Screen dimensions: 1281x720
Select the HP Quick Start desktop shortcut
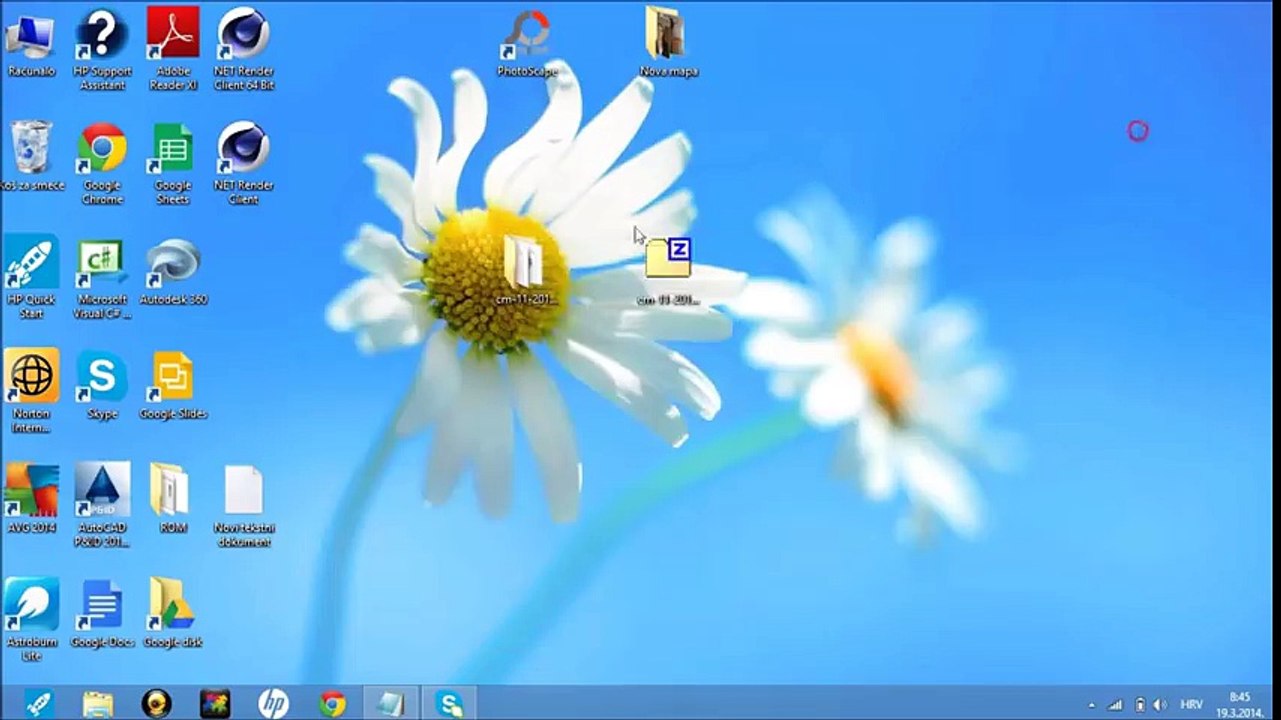pyautogui.click(x=31, y=277)
